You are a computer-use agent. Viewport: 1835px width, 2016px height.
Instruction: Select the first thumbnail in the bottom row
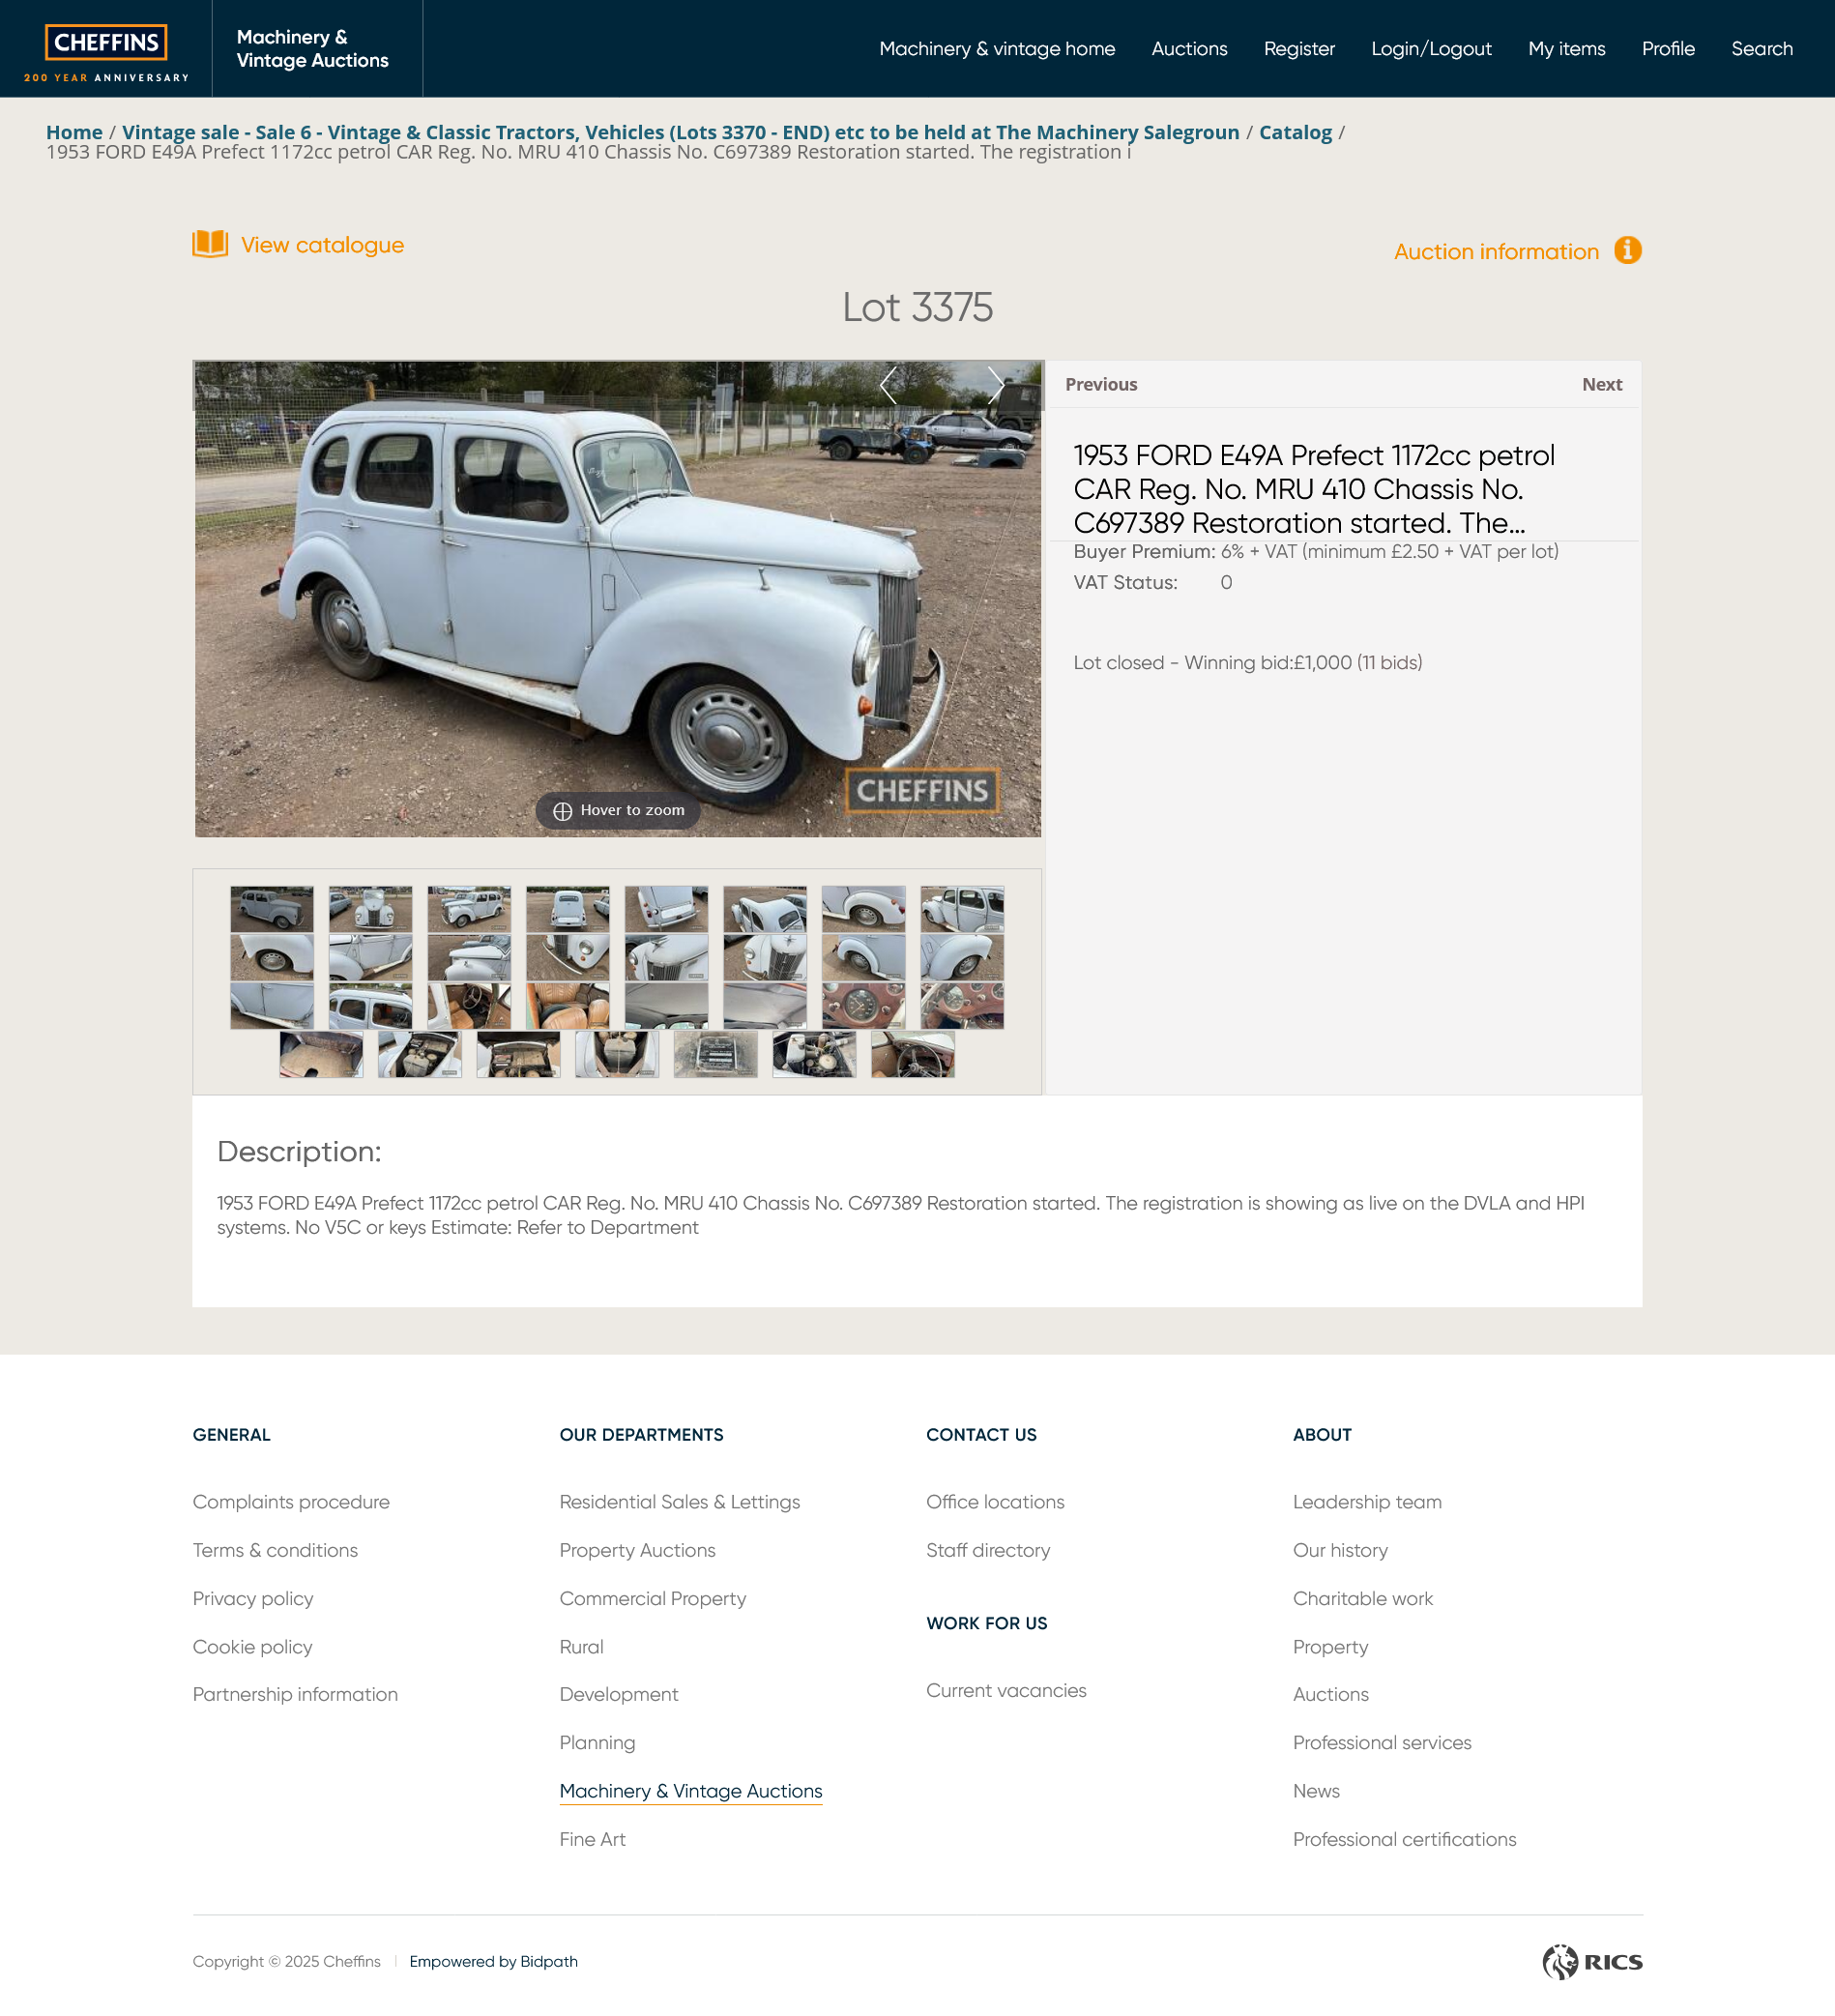tap(321, 1055)
